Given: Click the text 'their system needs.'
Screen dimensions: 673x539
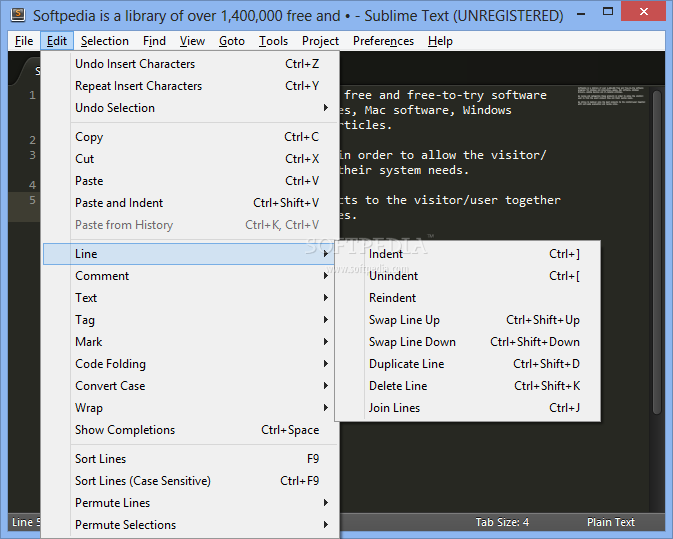Looking at the screenshot, I should pyautogui.click(x=404, y=170).
